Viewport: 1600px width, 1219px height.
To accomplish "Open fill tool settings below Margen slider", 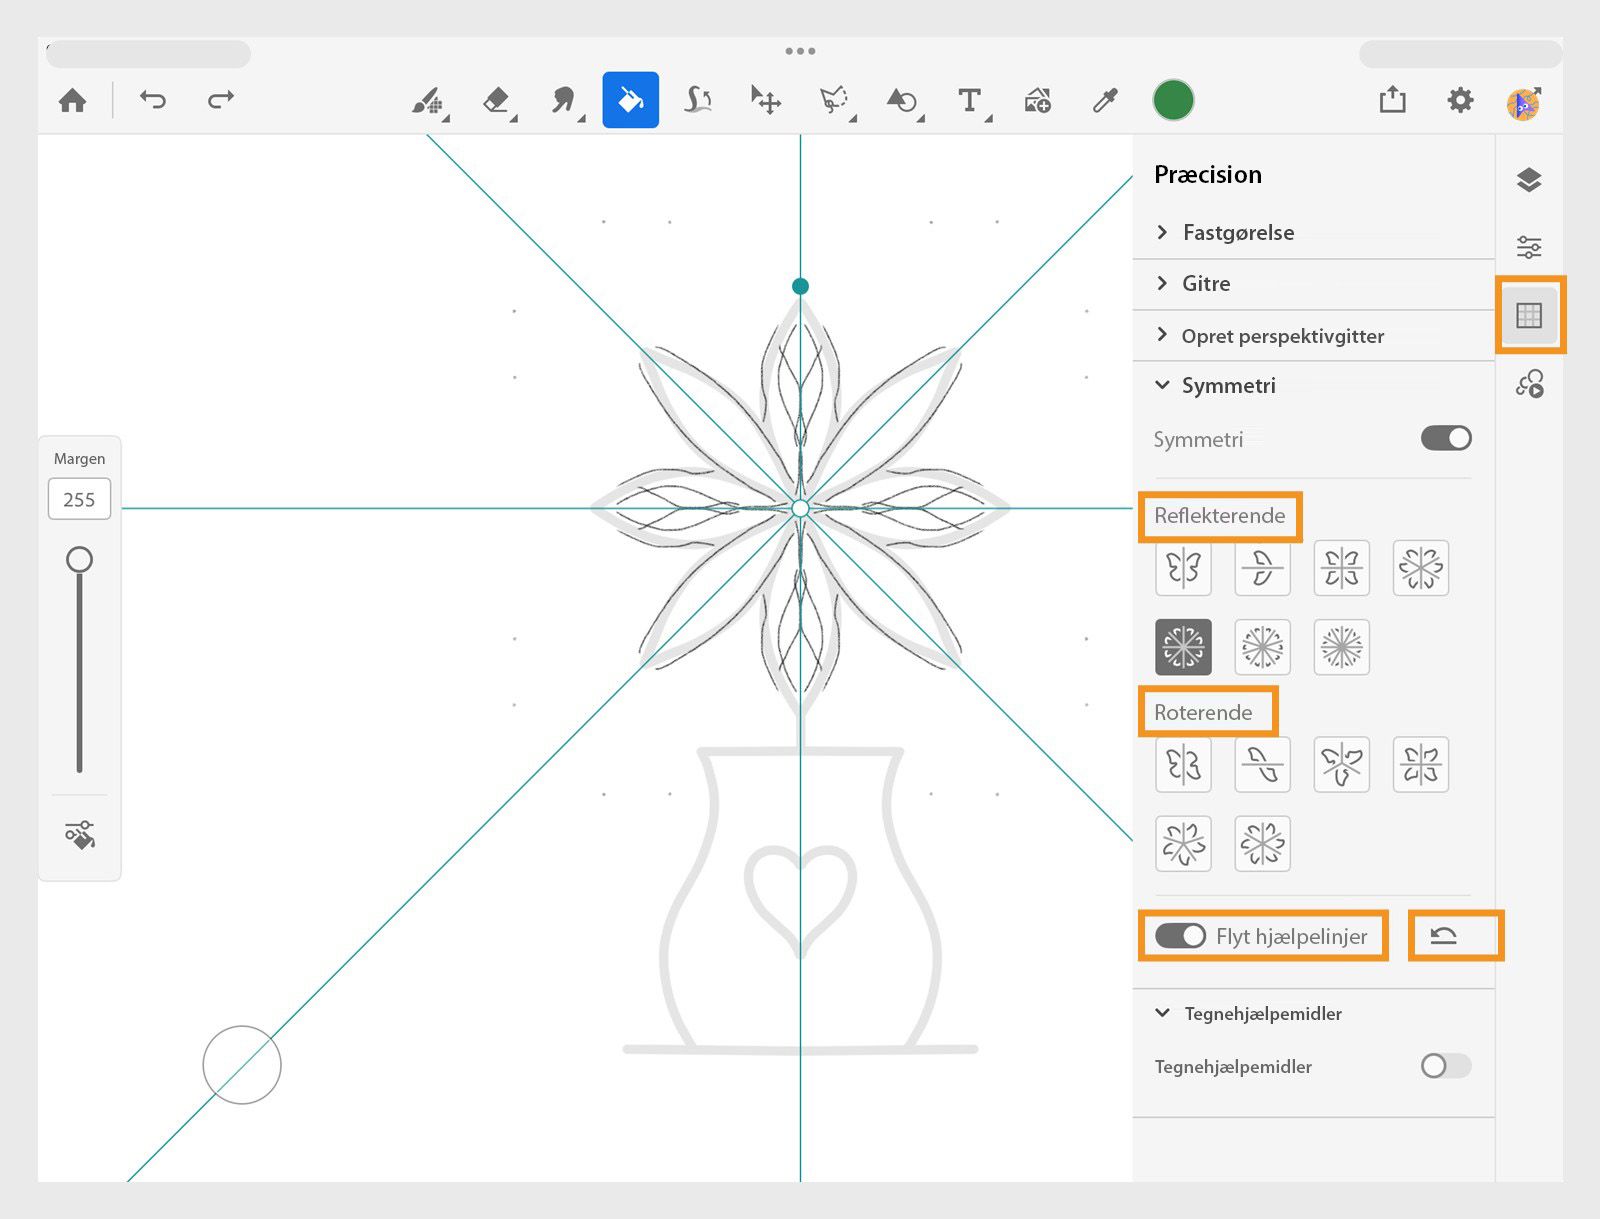I will [x=80, y=835].
